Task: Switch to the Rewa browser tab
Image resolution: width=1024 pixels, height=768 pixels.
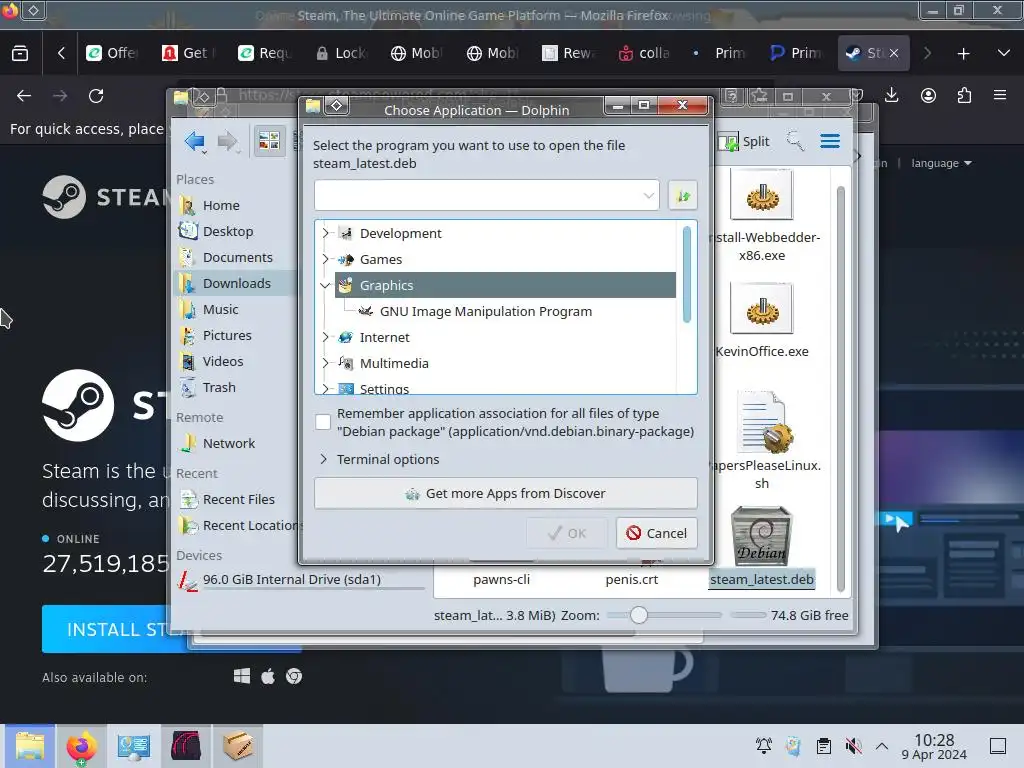Action: pos(567,53)
